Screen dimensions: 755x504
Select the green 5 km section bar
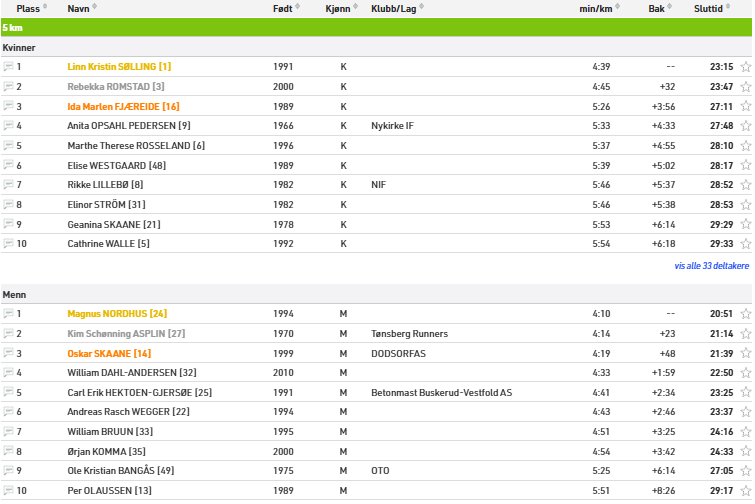tap(377, 28)
